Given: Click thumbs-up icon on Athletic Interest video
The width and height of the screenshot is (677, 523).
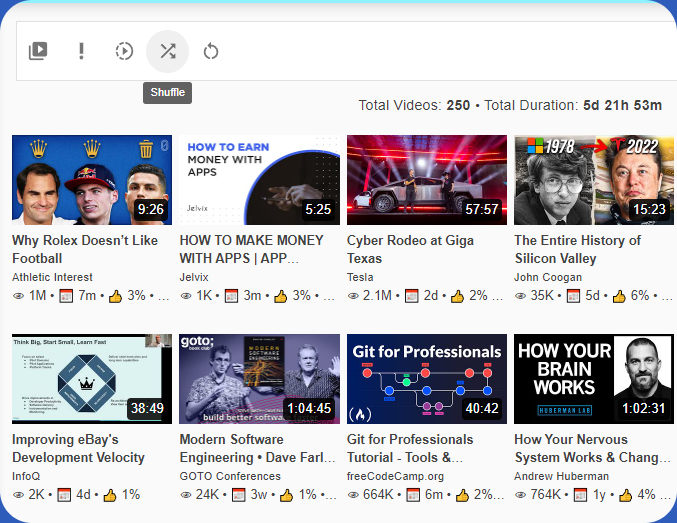Looking at the screenshot, I should (x=115, y=296).
